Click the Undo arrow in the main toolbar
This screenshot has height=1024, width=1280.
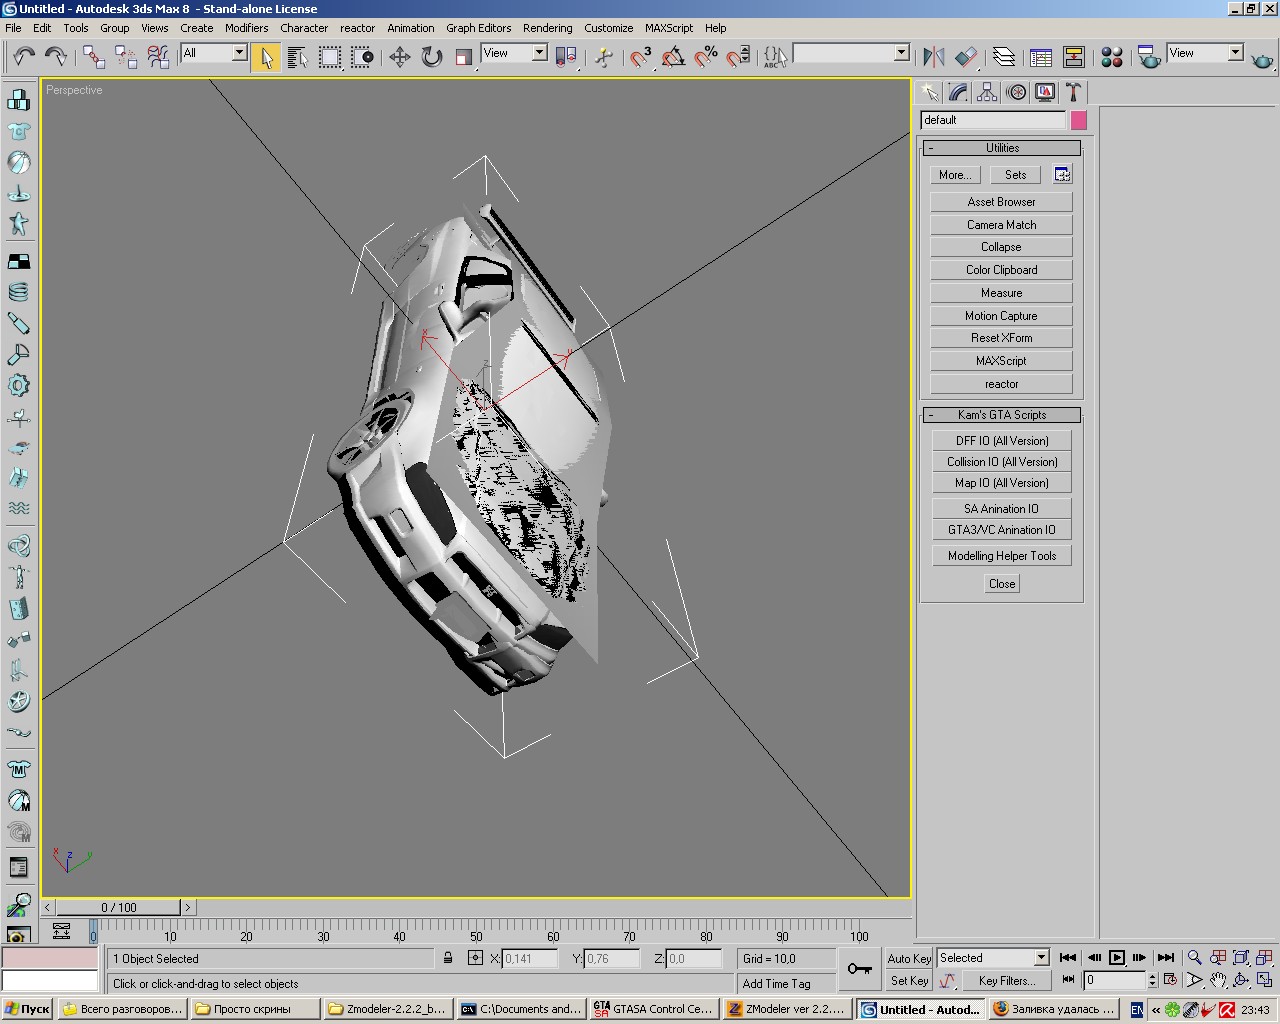pyautogui.click(x=24, y=56)
